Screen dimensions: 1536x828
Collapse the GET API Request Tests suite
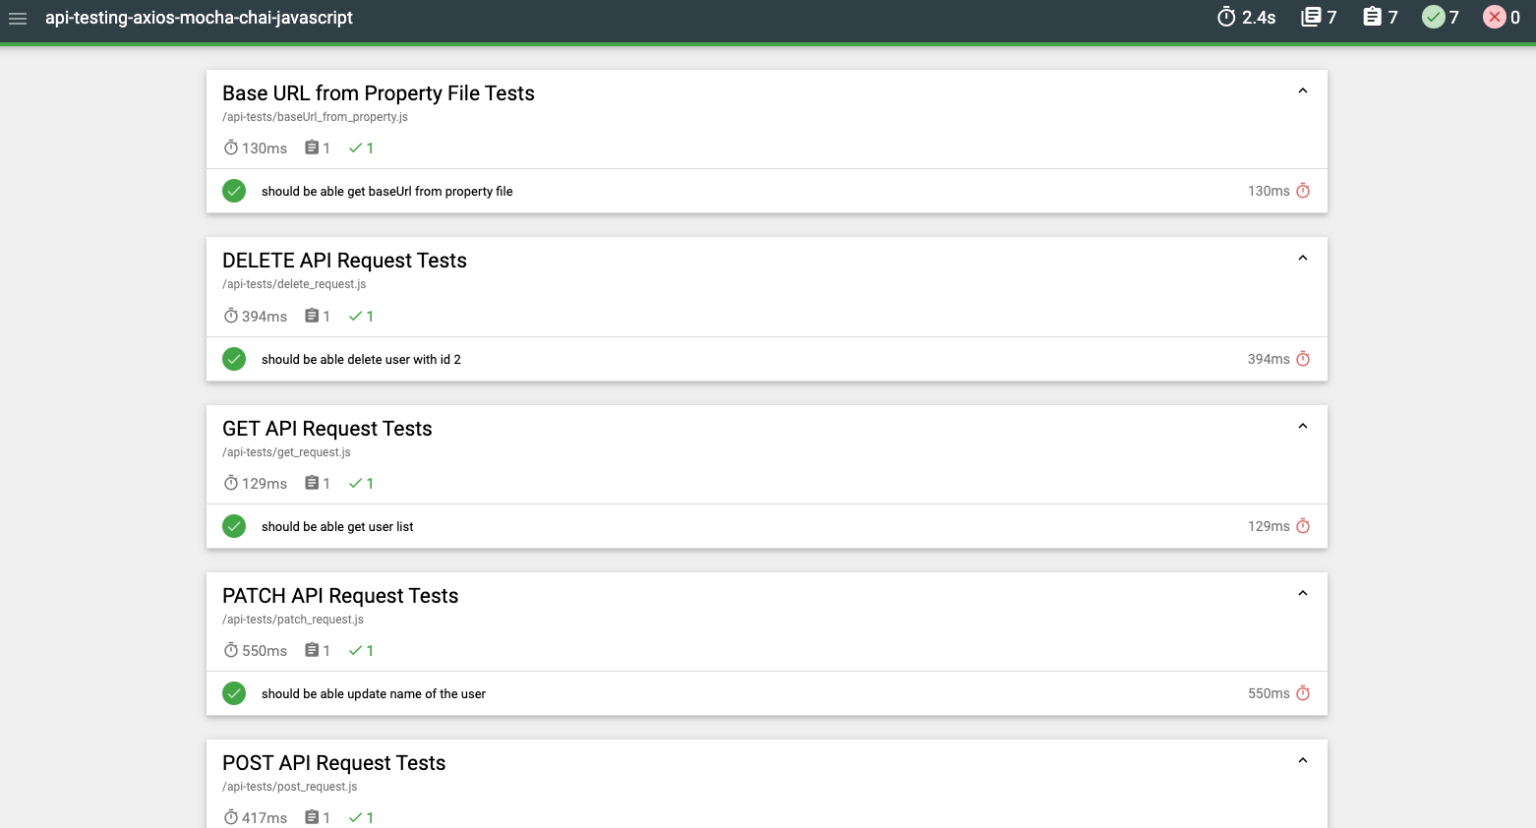click(1302, 425)
